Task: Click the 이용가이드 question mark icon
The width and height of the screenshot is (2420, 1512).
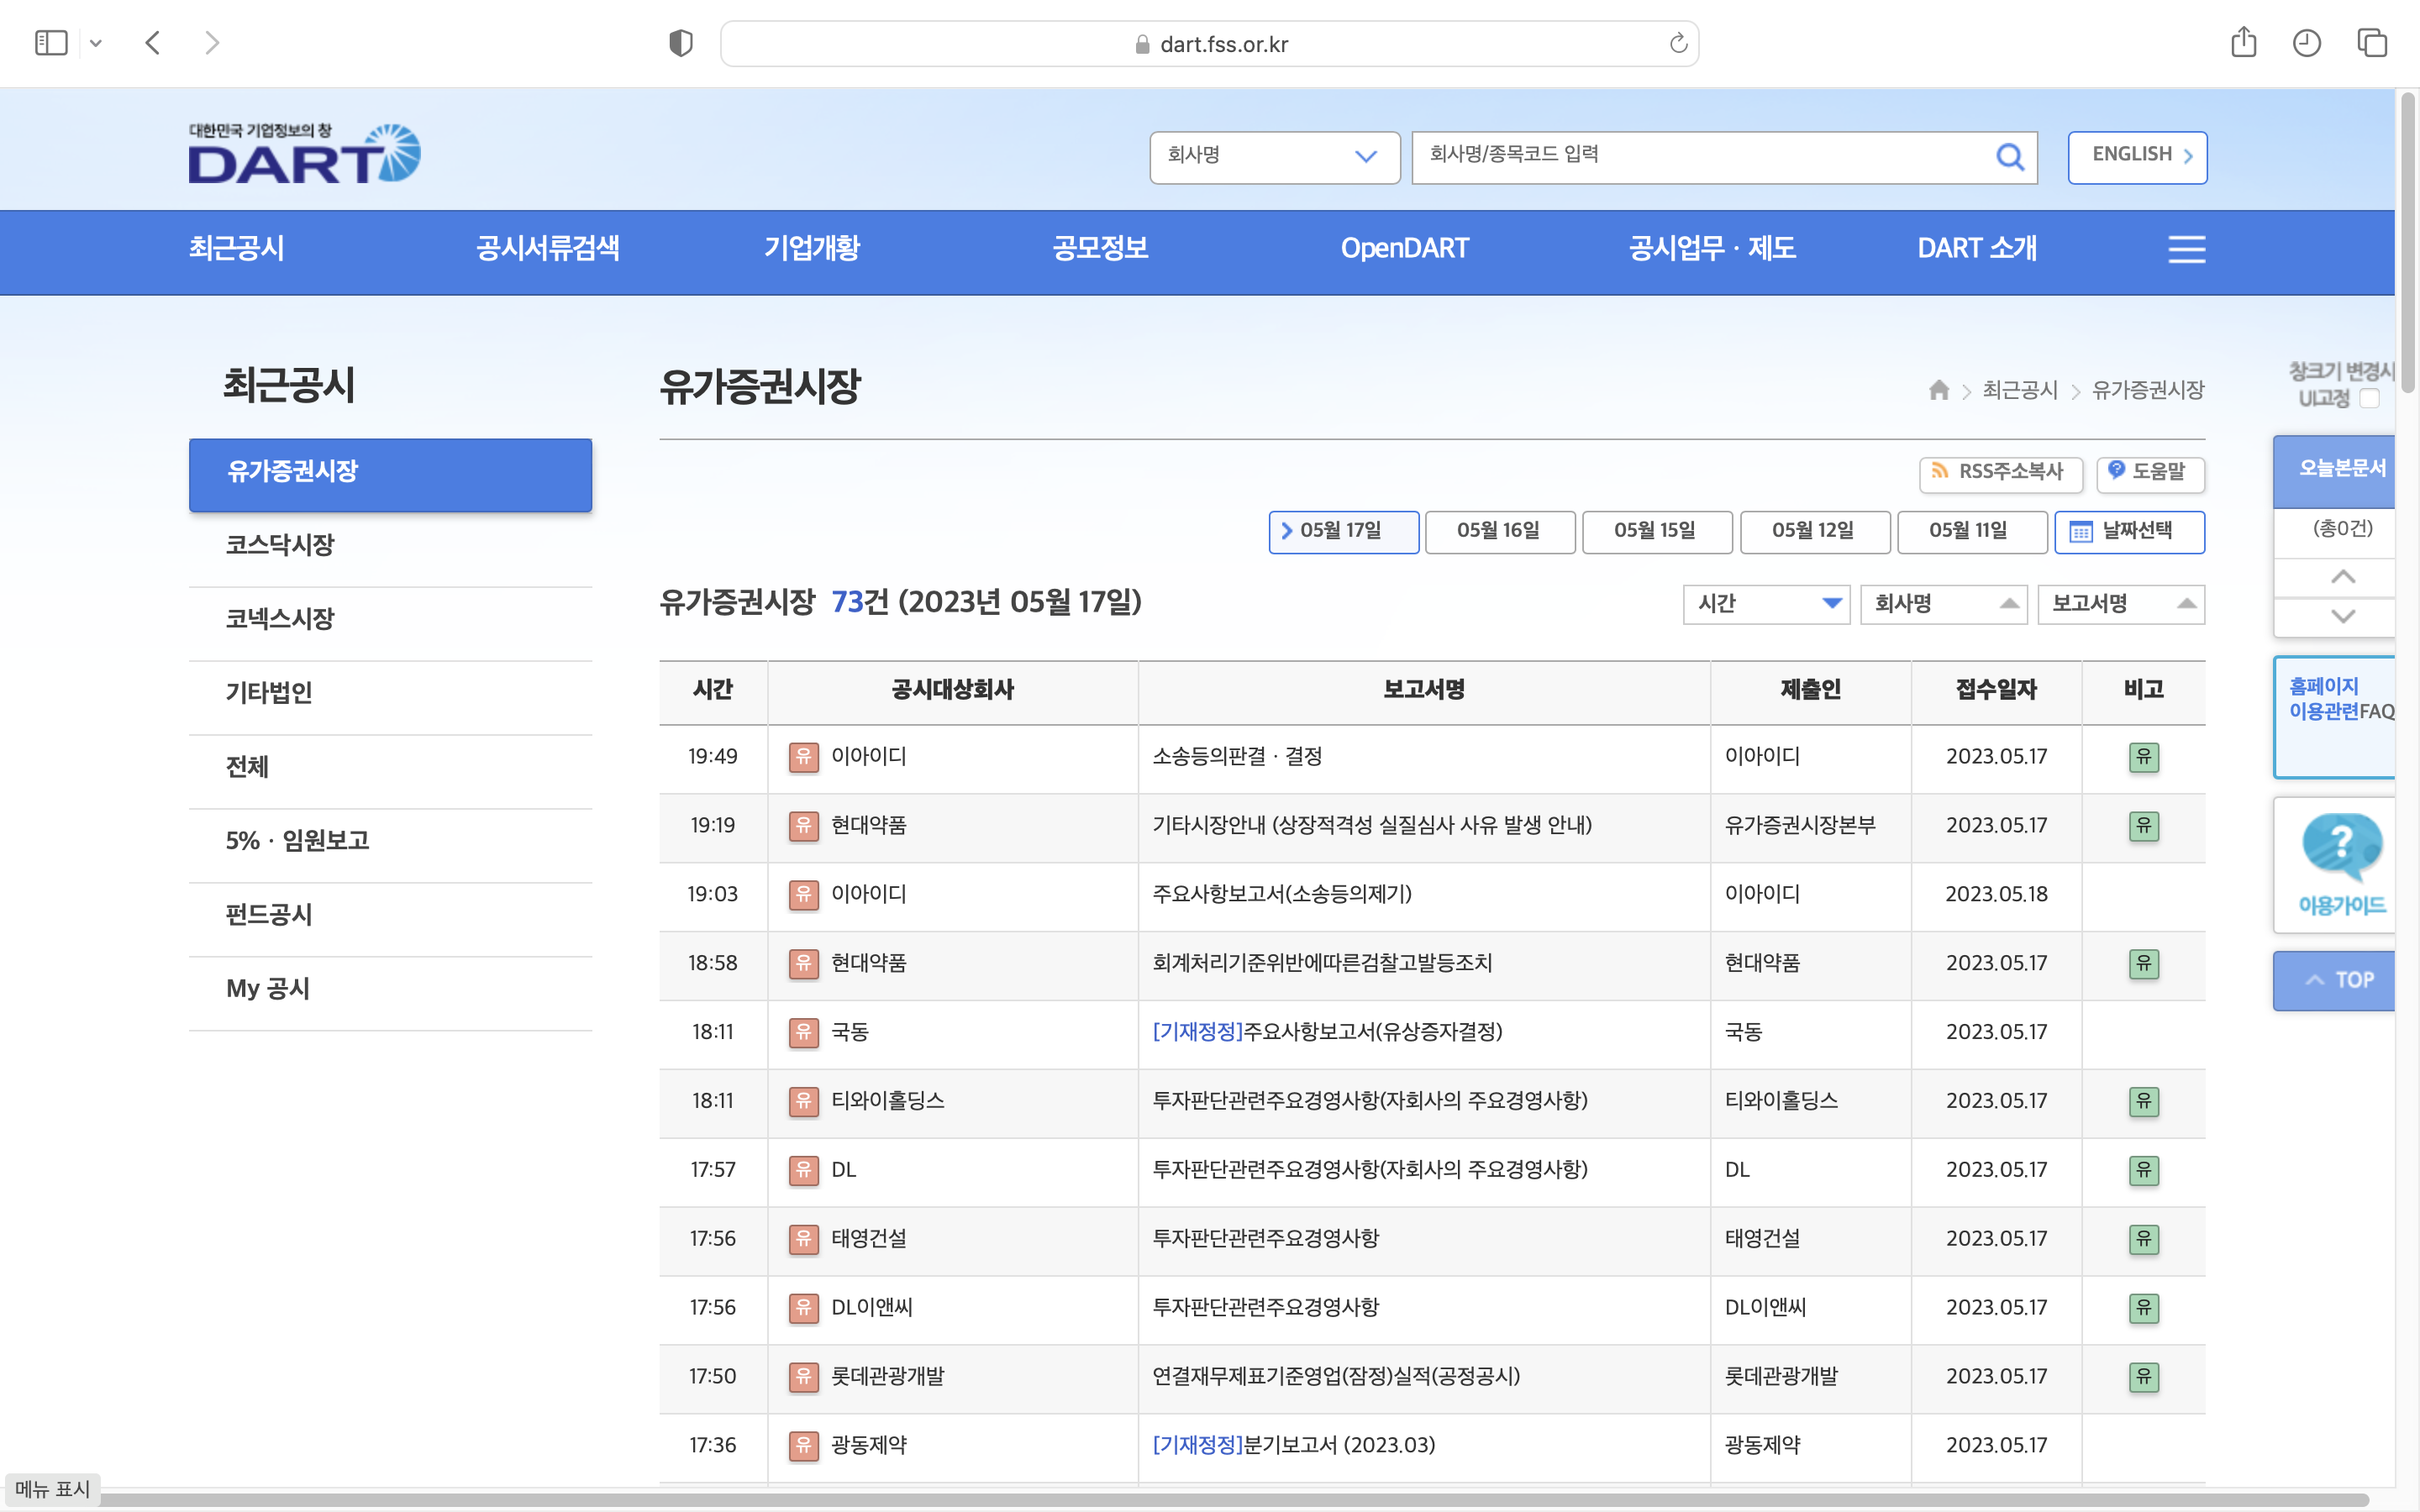Action: [2341, 847]
